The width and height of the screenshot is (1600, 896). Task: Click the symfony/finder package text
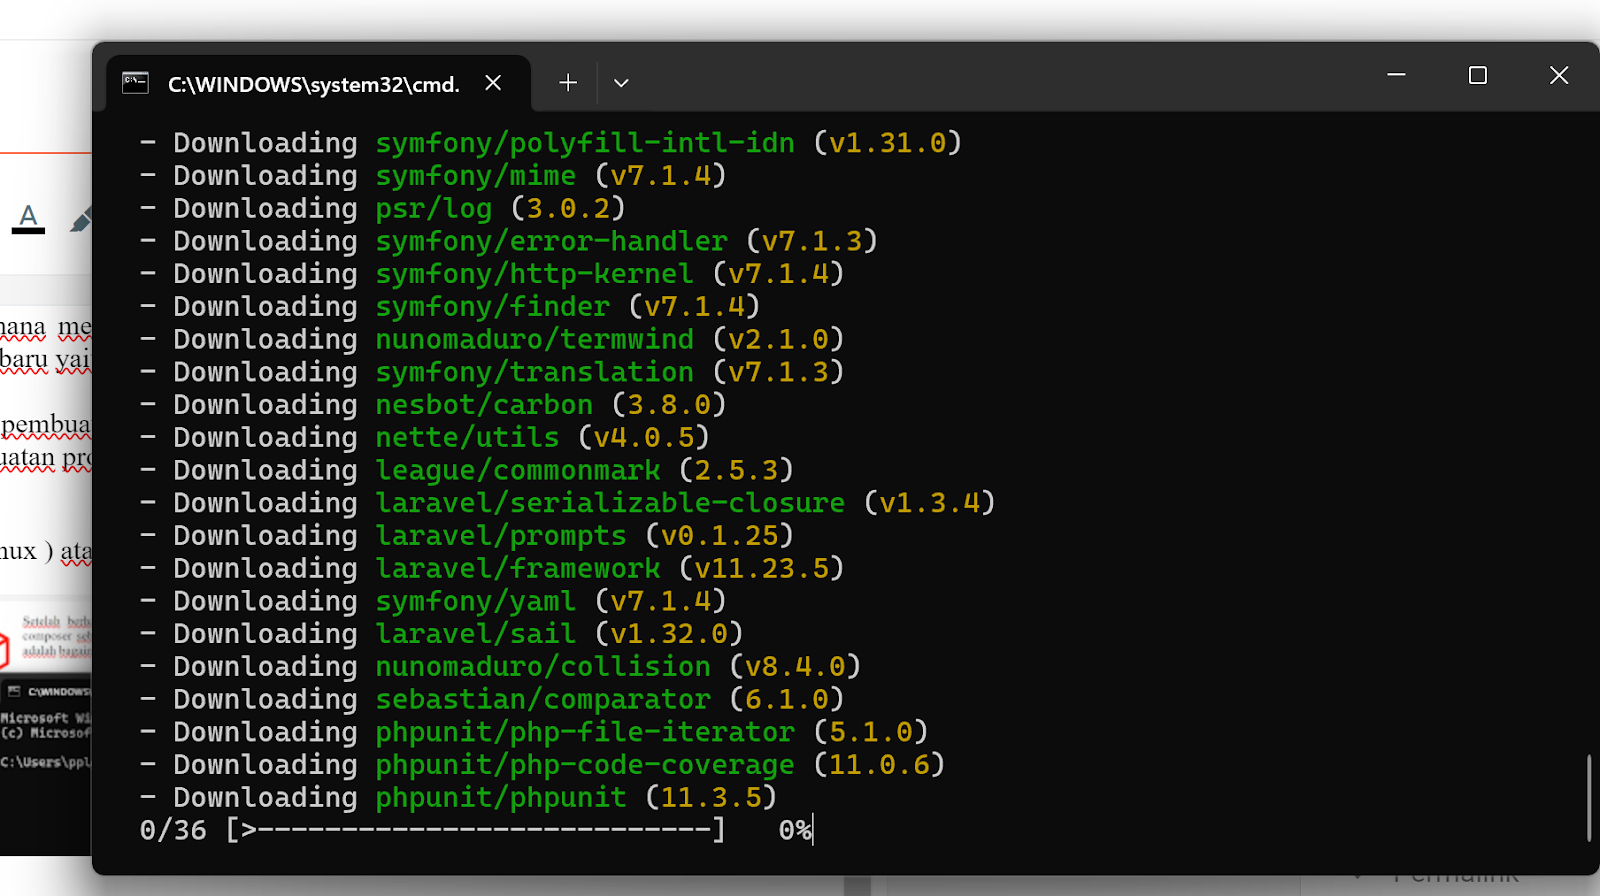pos(493,307)
